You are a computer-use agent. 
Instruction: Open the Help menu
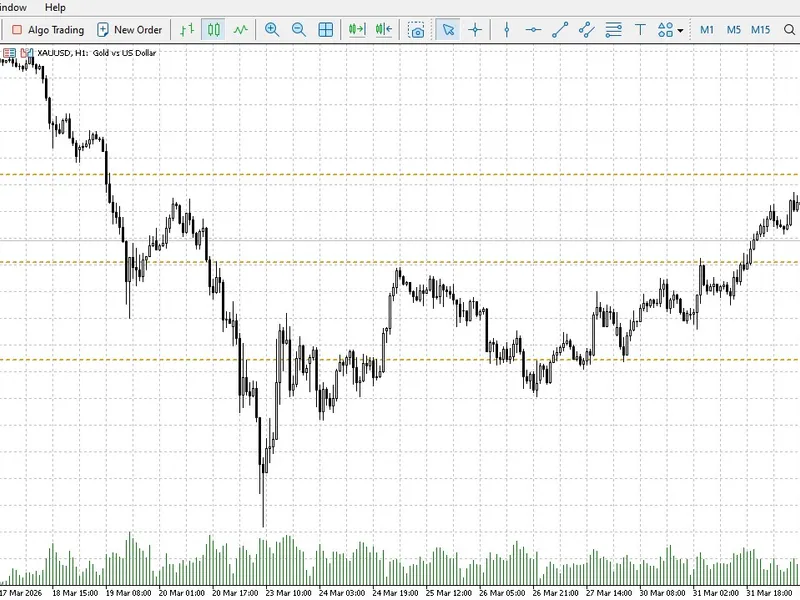coord(55,8)
